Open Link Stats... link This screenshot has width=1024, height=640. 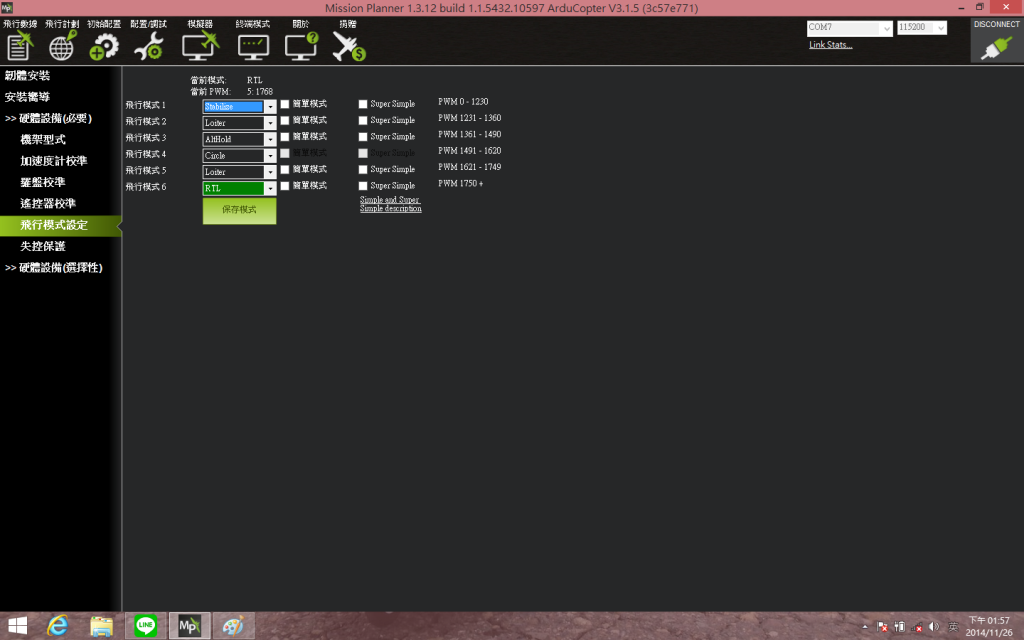(830, 44)
